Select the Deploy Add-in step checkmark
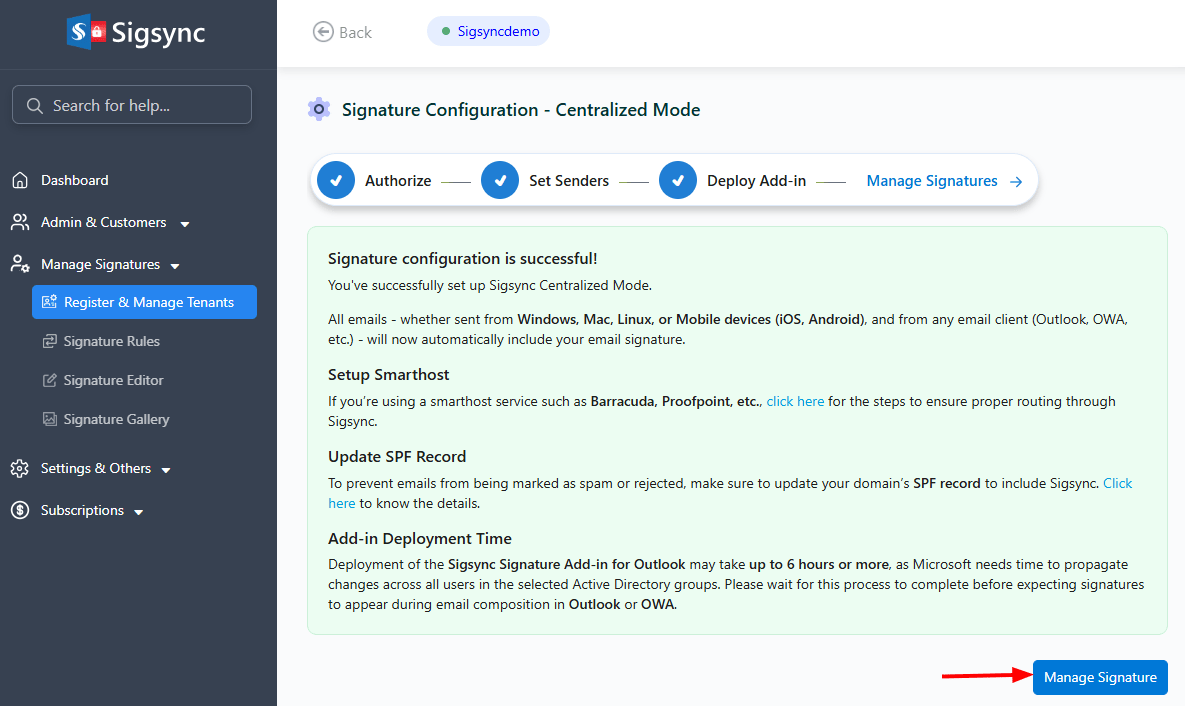This screenshot has height=706, width=1185. tap(678, 181)
